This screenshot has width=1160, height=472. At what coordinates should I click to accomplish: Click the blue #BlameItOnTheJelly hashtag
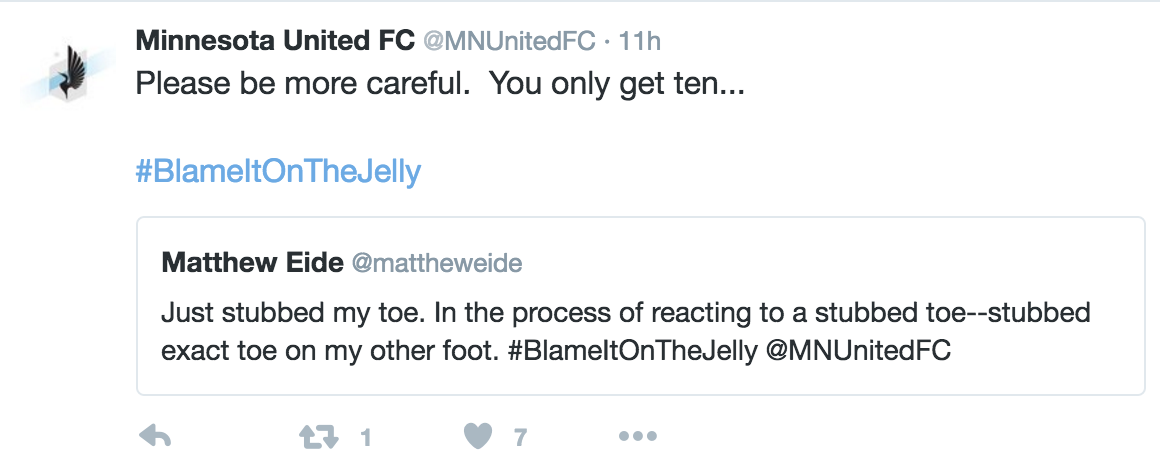pyautogui.click(x=278, y=172)
